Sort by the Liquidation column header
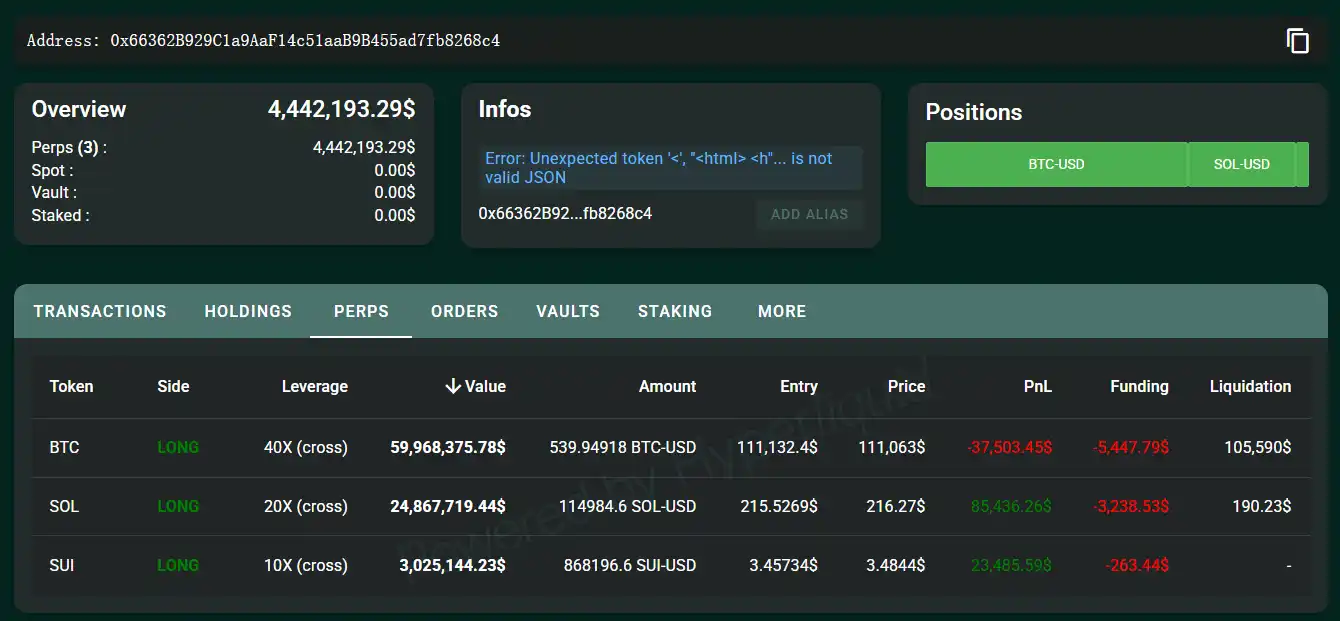1340x621 pixels. (1250, 386)
